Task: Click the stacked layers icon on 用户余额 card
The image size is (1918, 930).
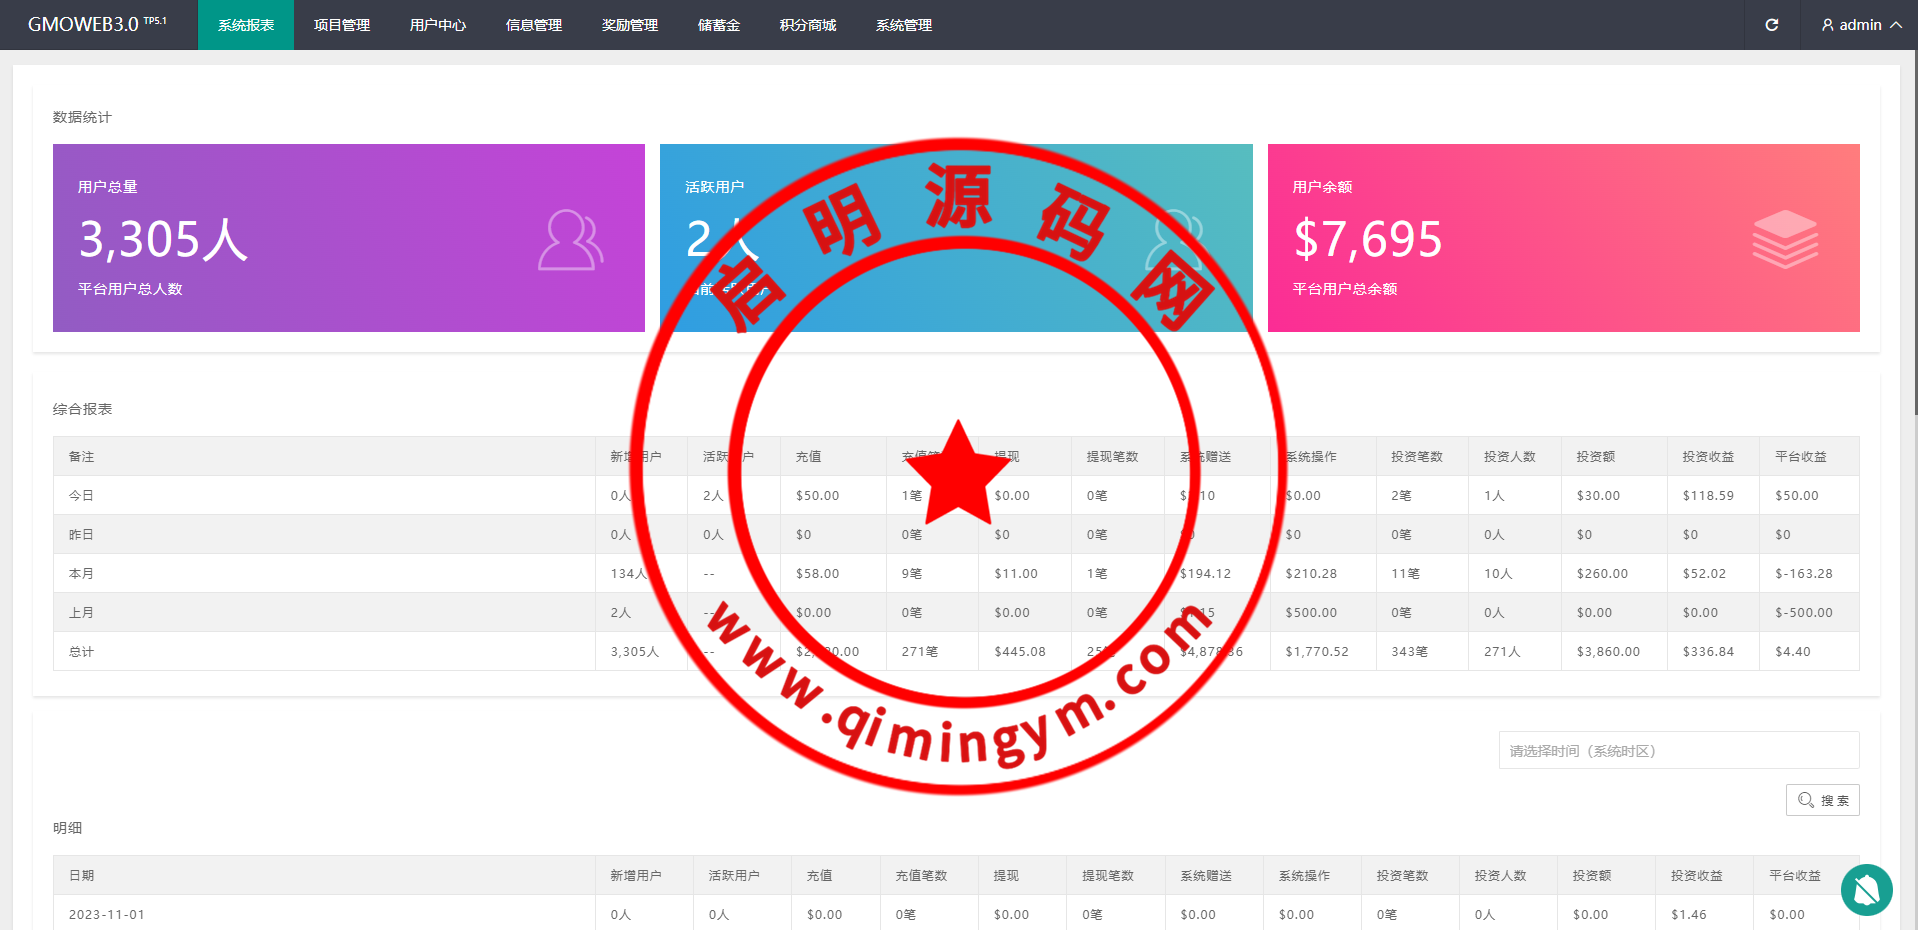Action: [1785, 239]
